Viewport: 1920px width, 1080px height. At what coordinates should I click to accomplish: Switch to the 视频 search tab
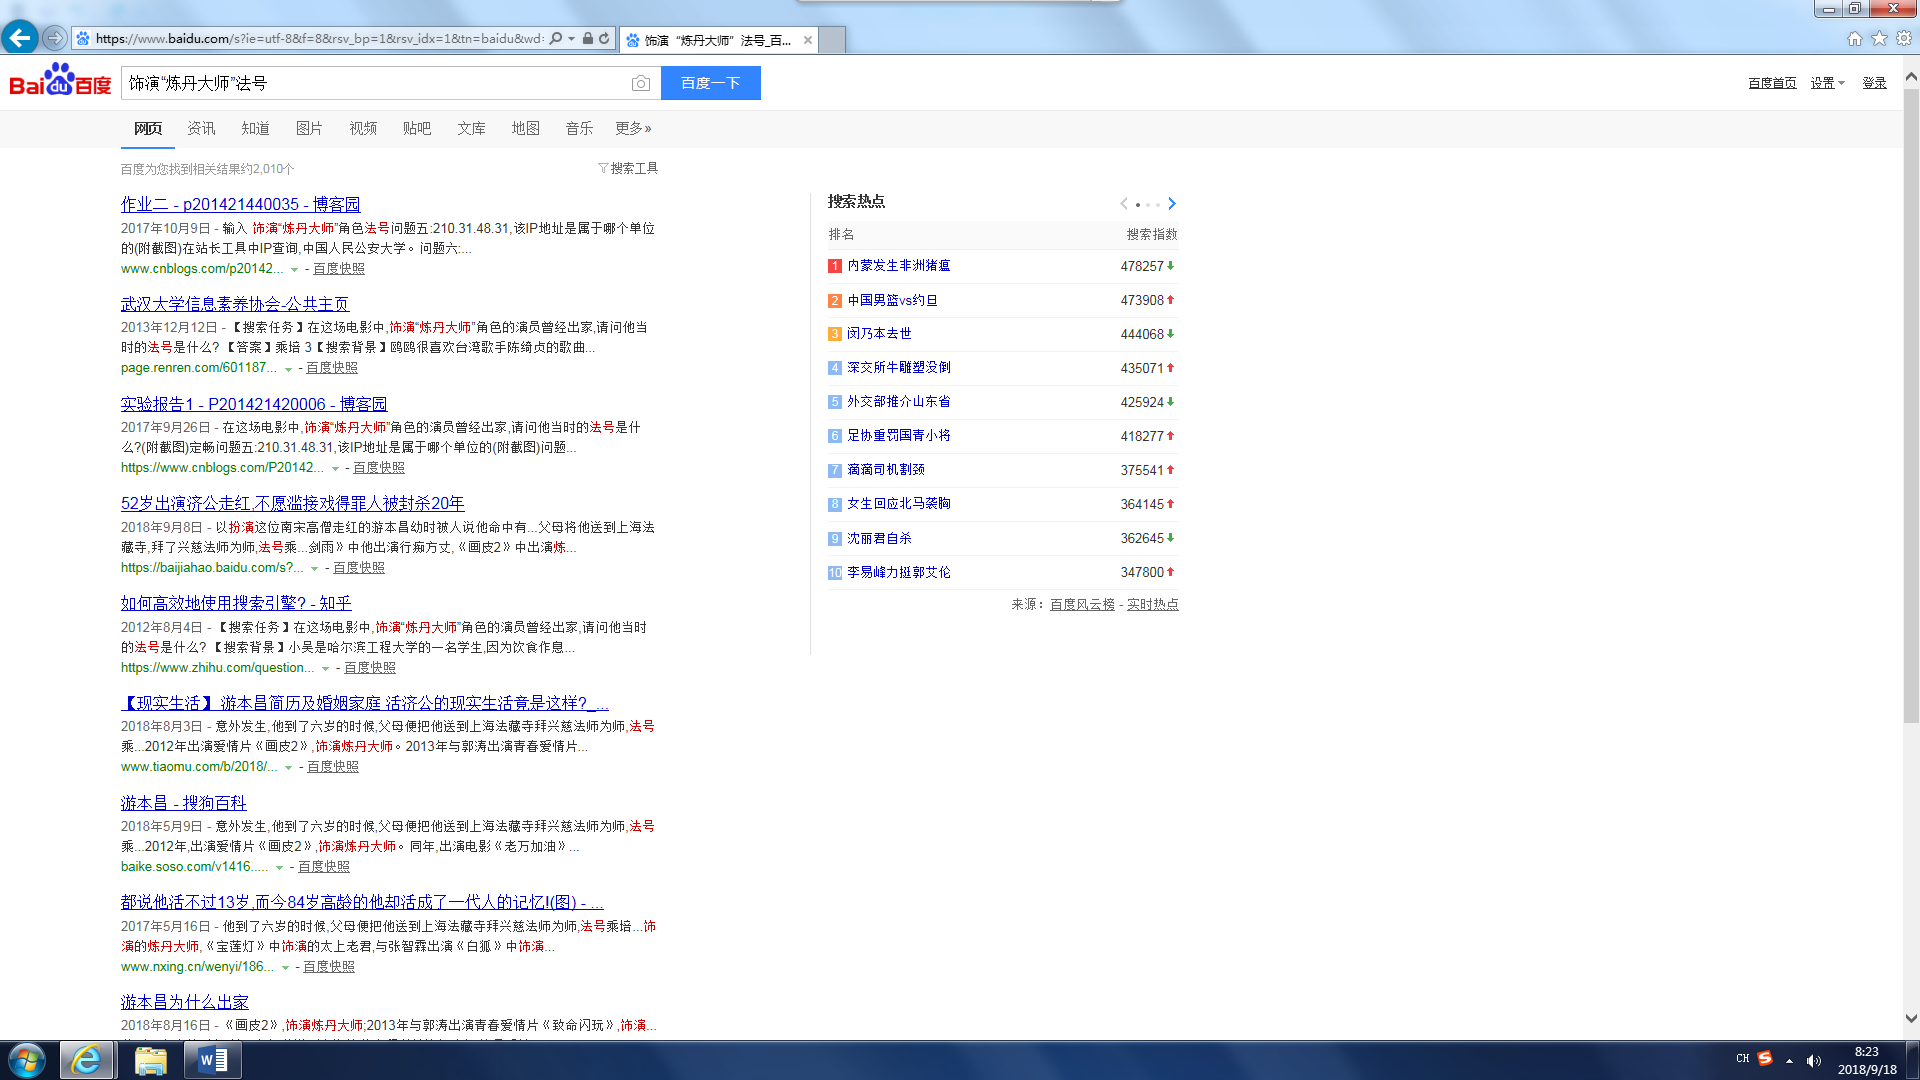[363, 129]
